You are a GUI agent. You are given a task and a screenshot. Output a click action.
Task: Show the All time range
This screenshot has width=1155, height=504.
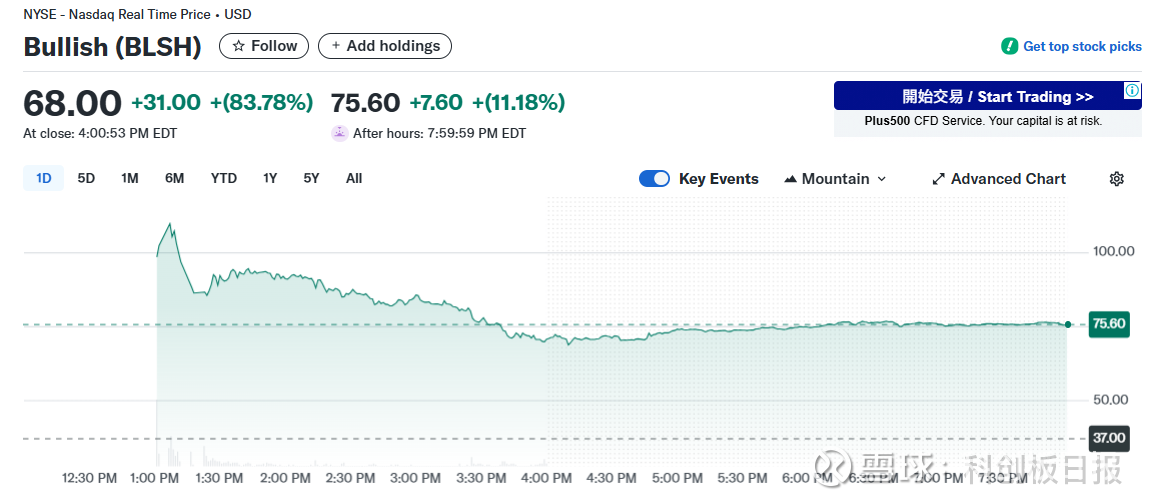pyautogui.click(x=354, y=178)
